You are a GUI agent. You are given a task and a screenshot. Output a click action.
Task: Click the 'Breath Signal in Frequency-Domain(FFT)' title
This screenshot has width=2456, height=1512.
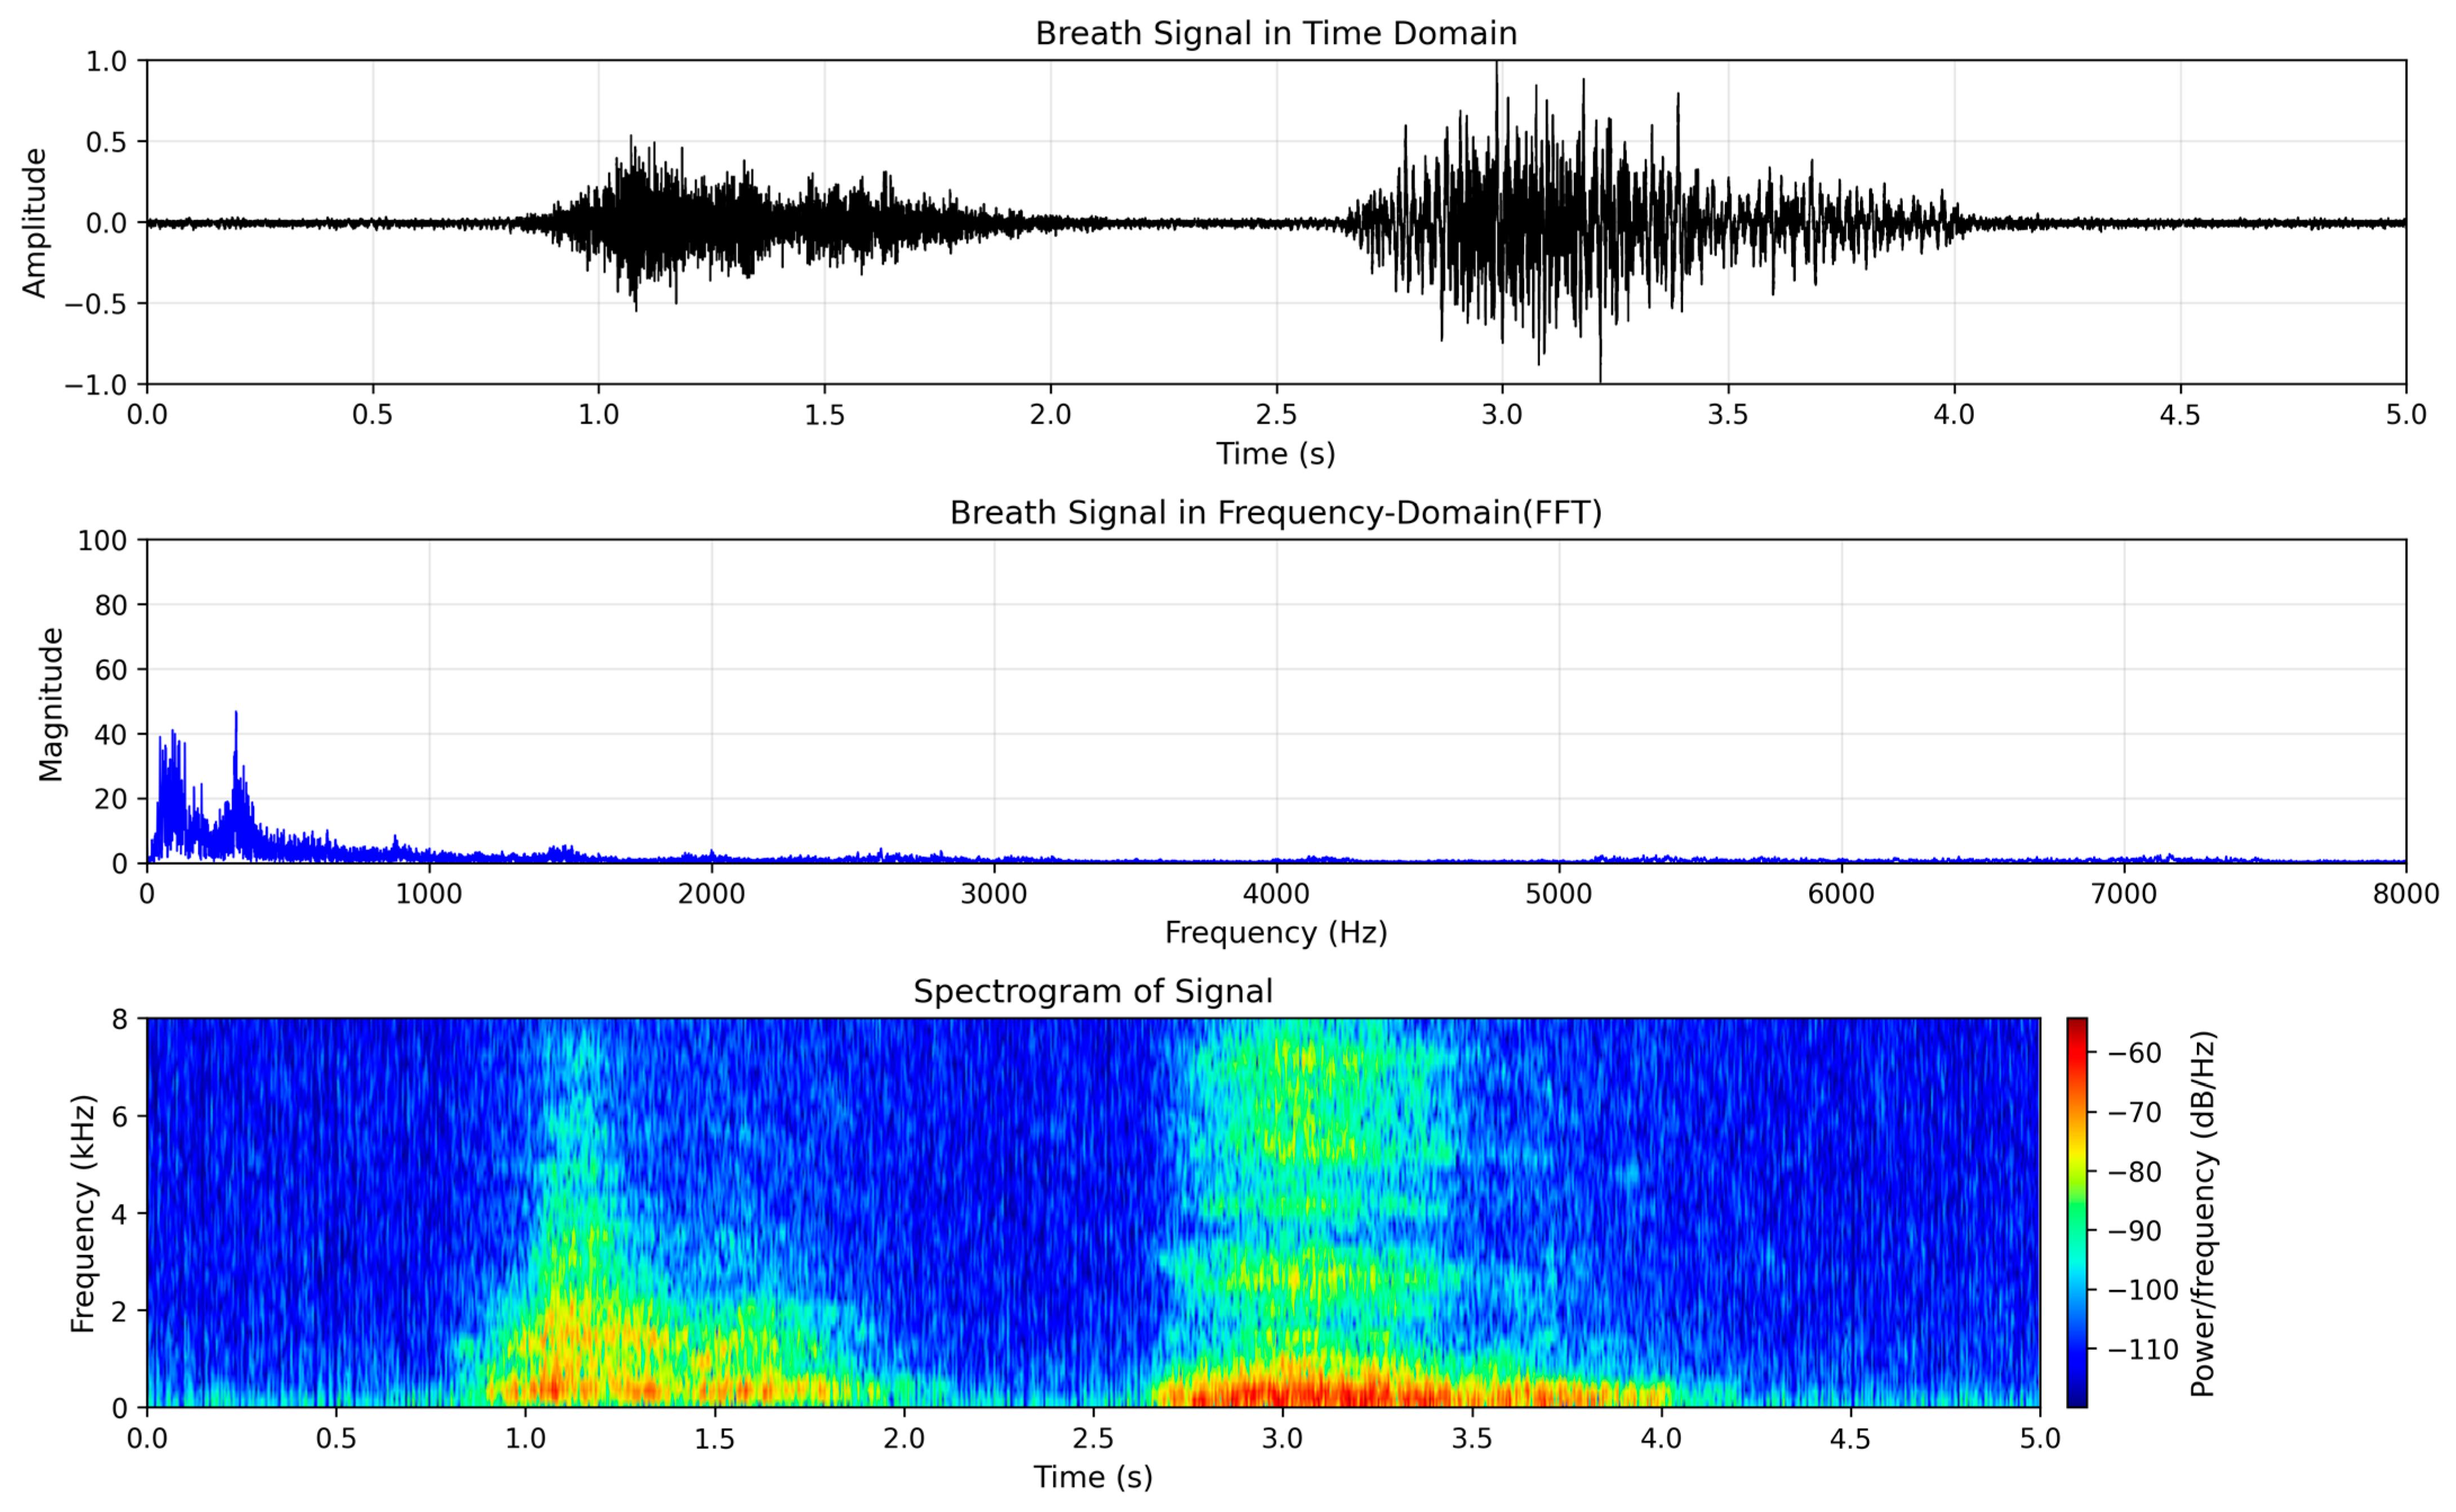(x=1276, y=513)
